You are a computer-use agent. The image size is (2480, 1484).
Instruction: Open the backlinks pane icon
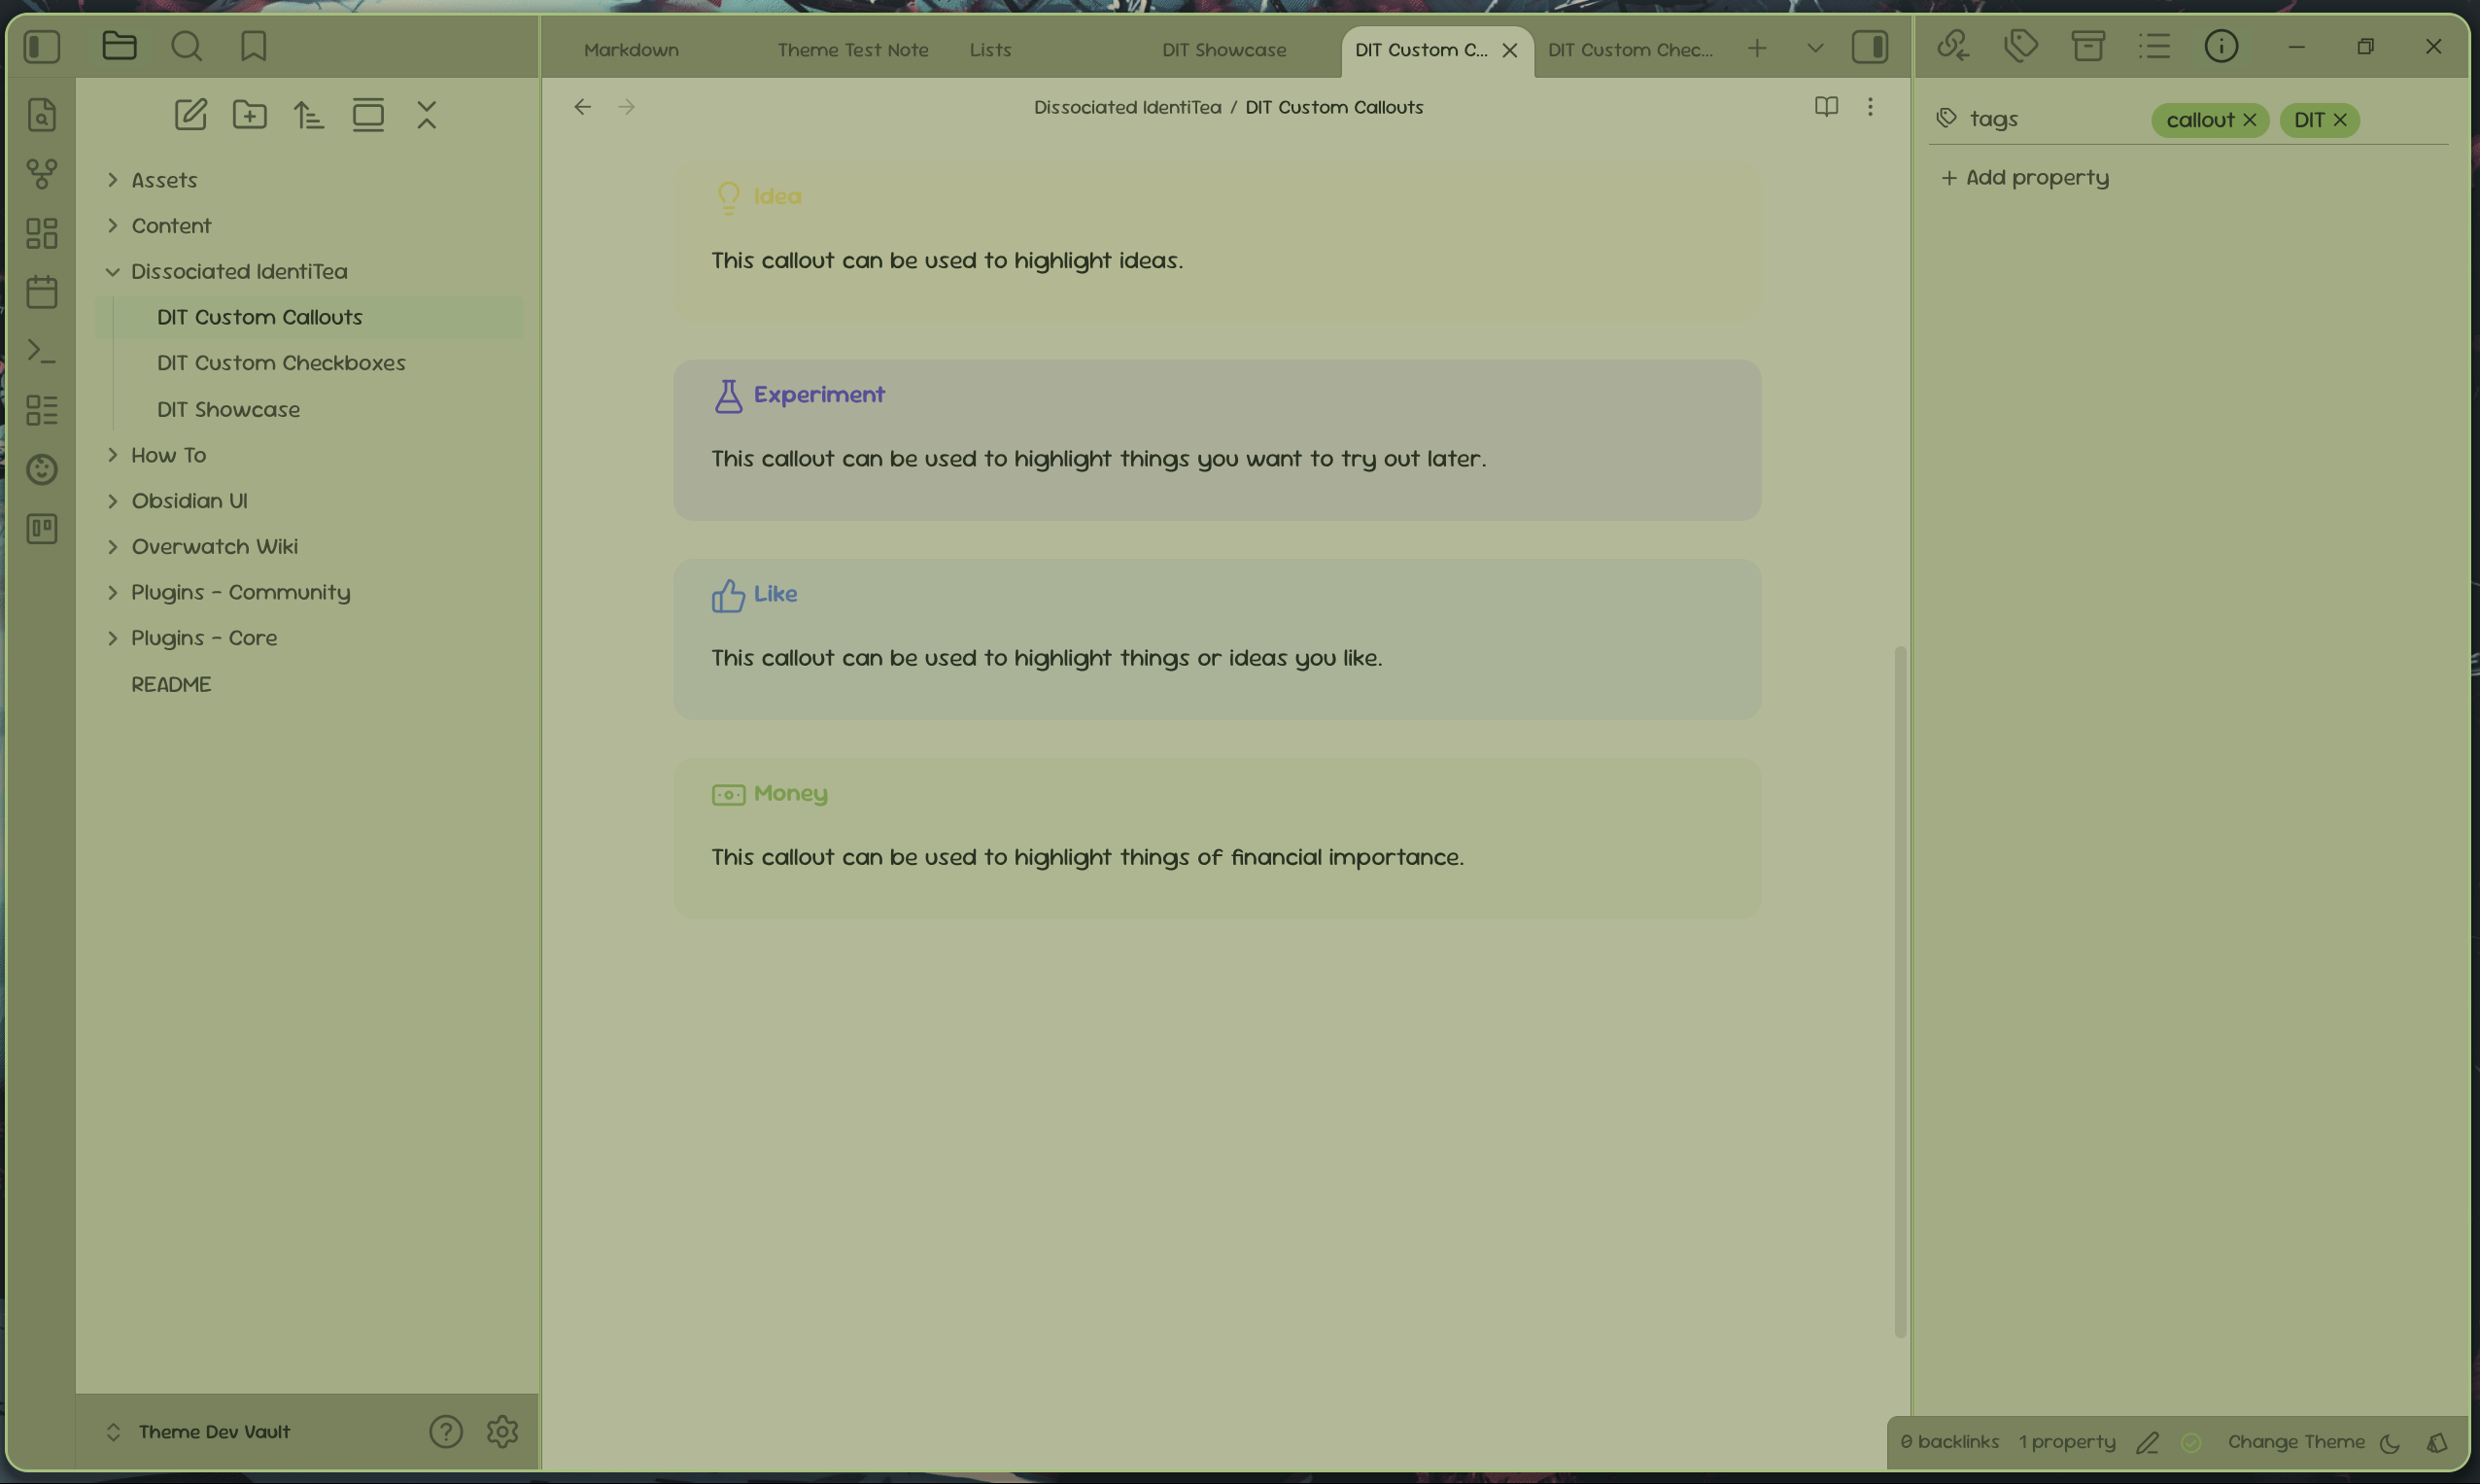(1953, 46)
